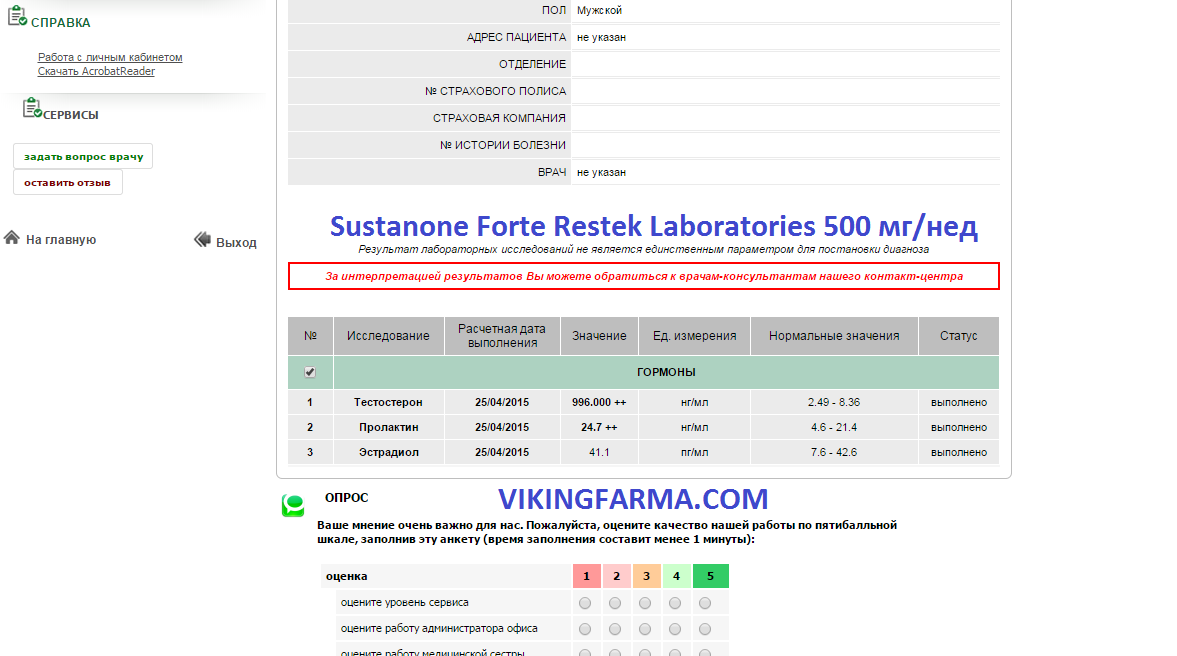Open the Работа с личным кабинетом link
Image resolution: width=1177 pixels, height=656 pixels.
coord(110,58)
